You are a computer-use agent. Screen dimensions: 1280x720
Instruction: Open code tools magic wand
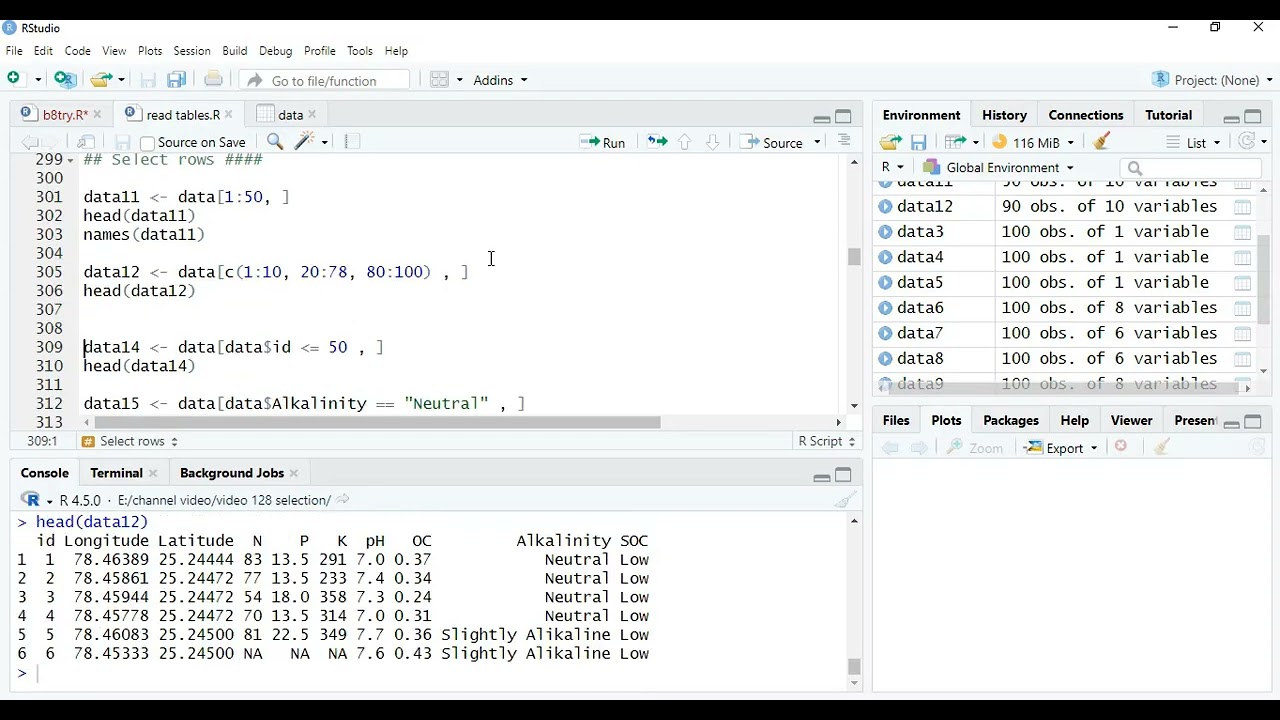(x=305, y=142)
